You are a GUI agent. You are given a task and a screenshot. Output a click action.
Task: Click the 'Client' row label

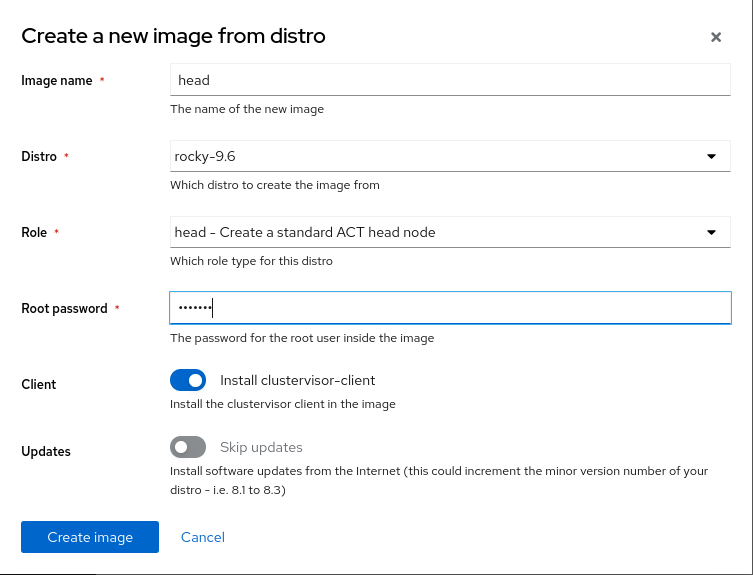[x=39, y=385]
